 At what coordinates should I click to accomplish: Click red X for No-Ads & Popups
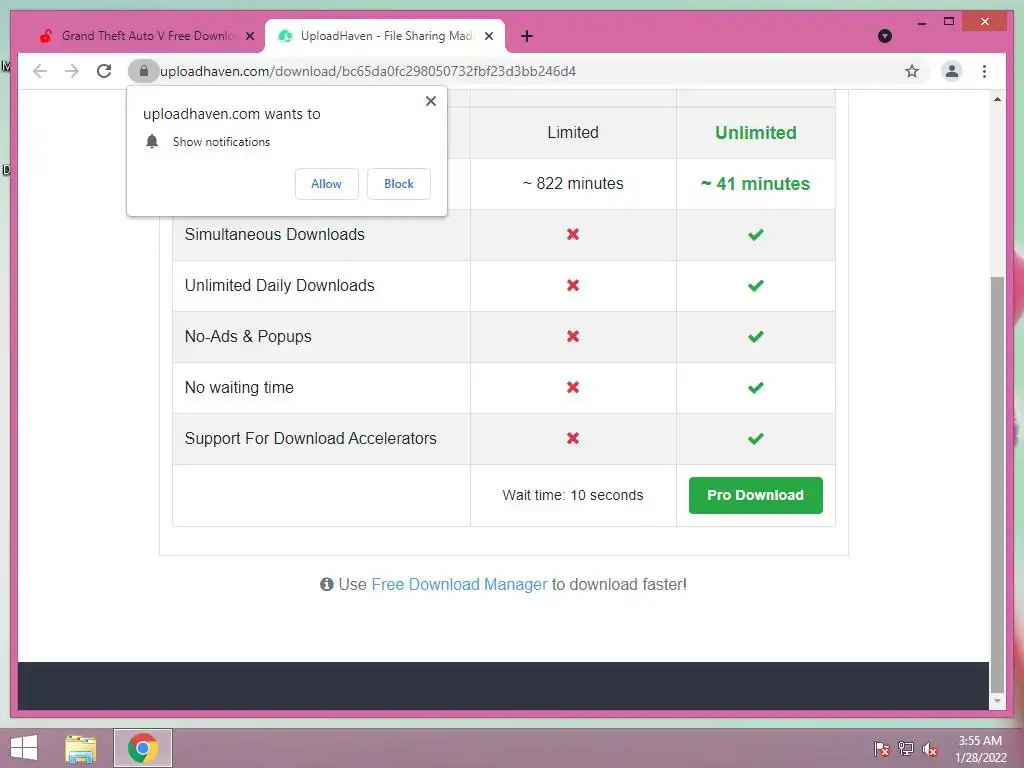(573, 336)
